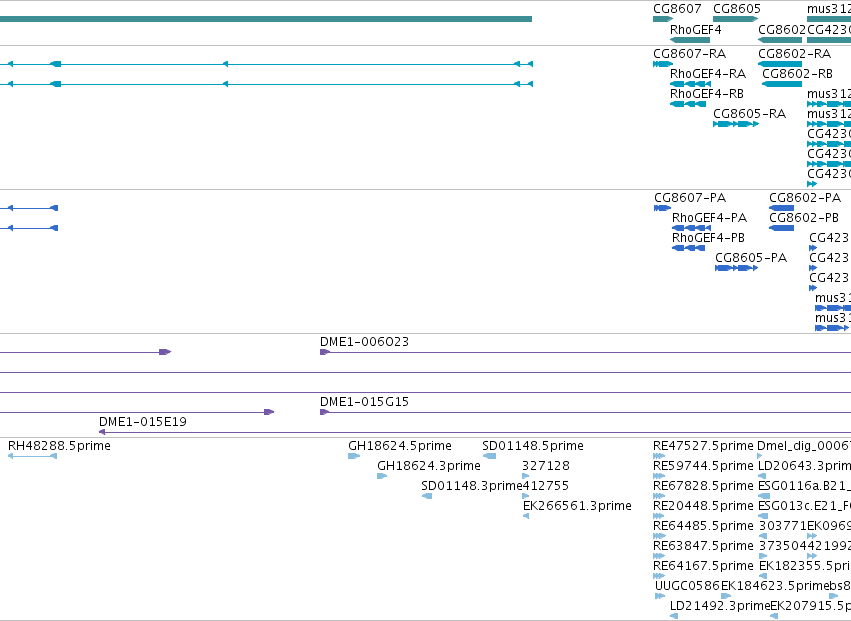Screen dimensions: 851x621
Task: Click the CG8607-RA transcript
Action: pos(689,54)
